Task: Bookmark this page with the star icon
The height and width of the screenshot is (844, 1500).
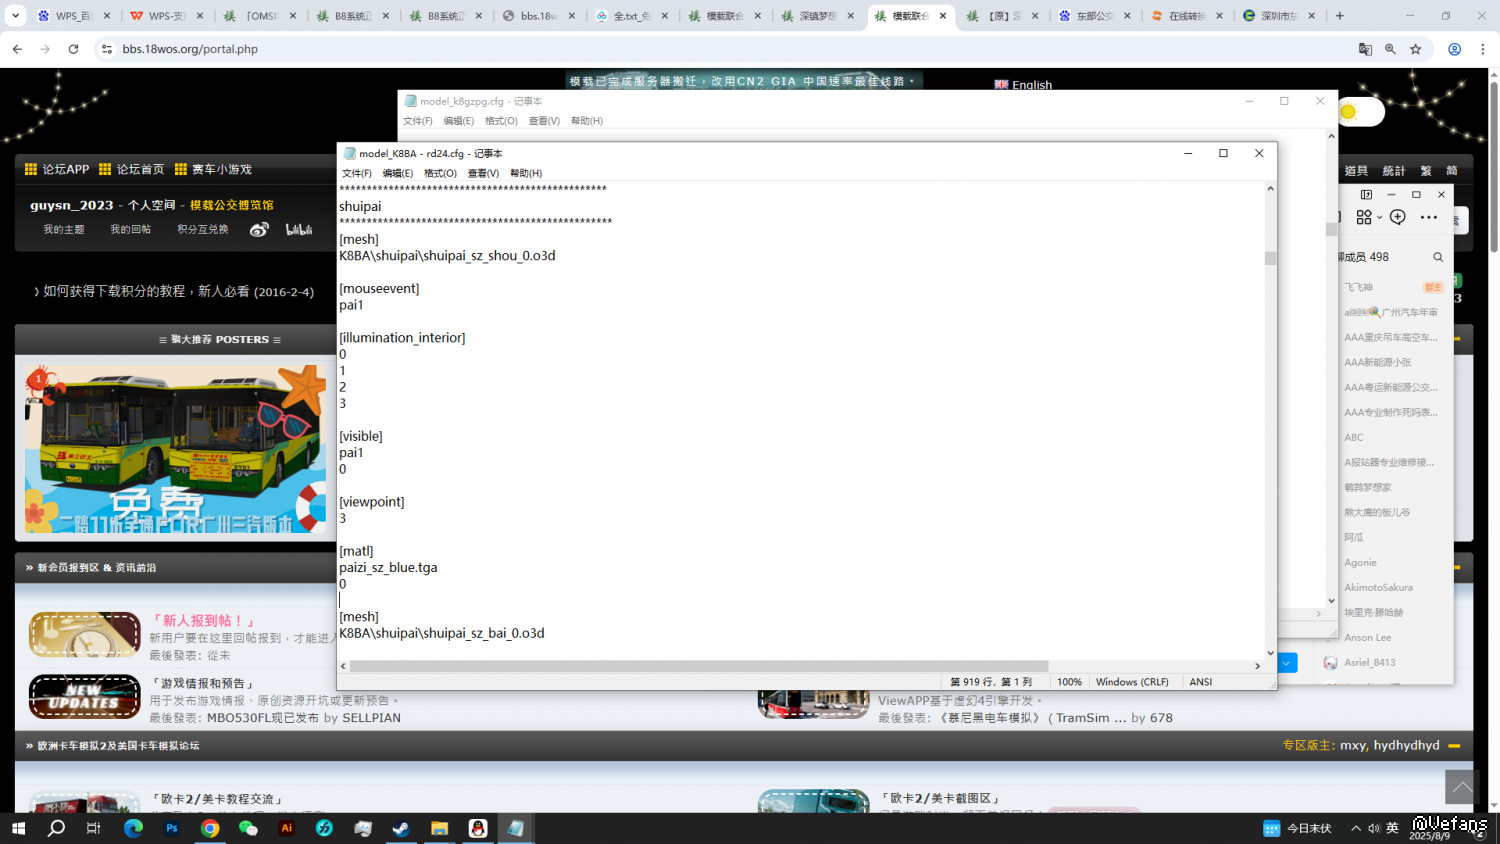Action: (x=1416, y=49)
